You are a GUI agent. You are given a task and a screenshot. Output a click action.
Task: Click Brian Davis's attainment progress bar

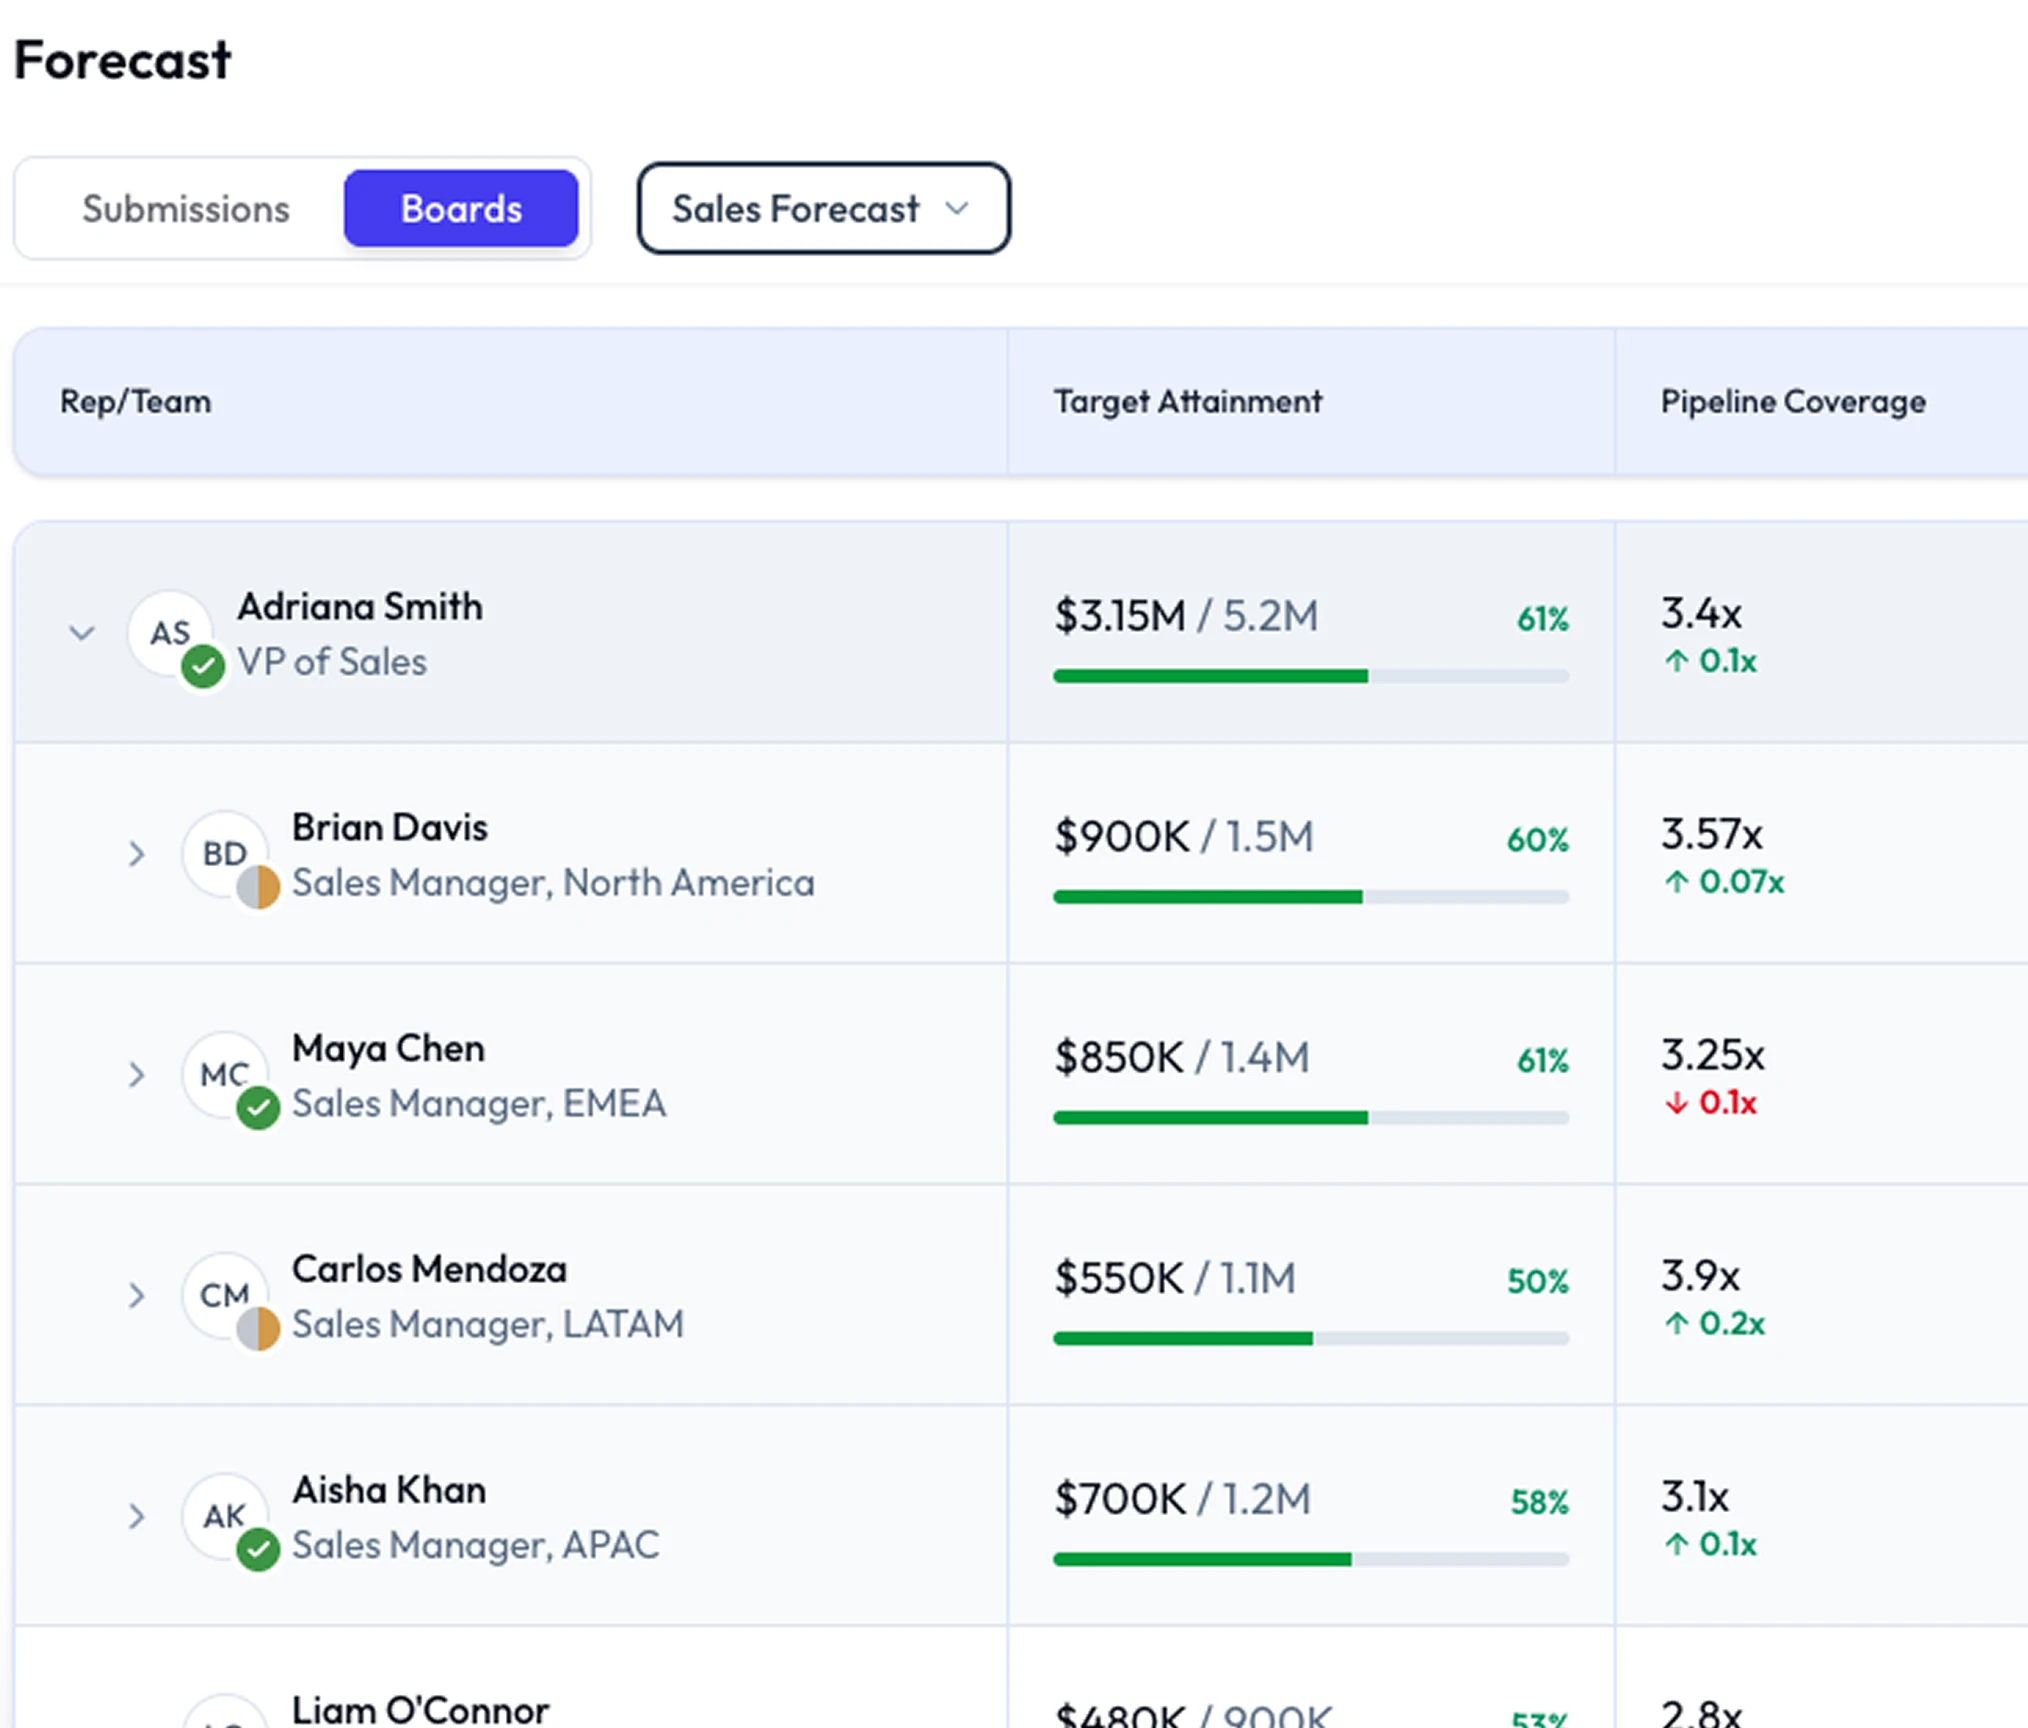click(1311, 897)
